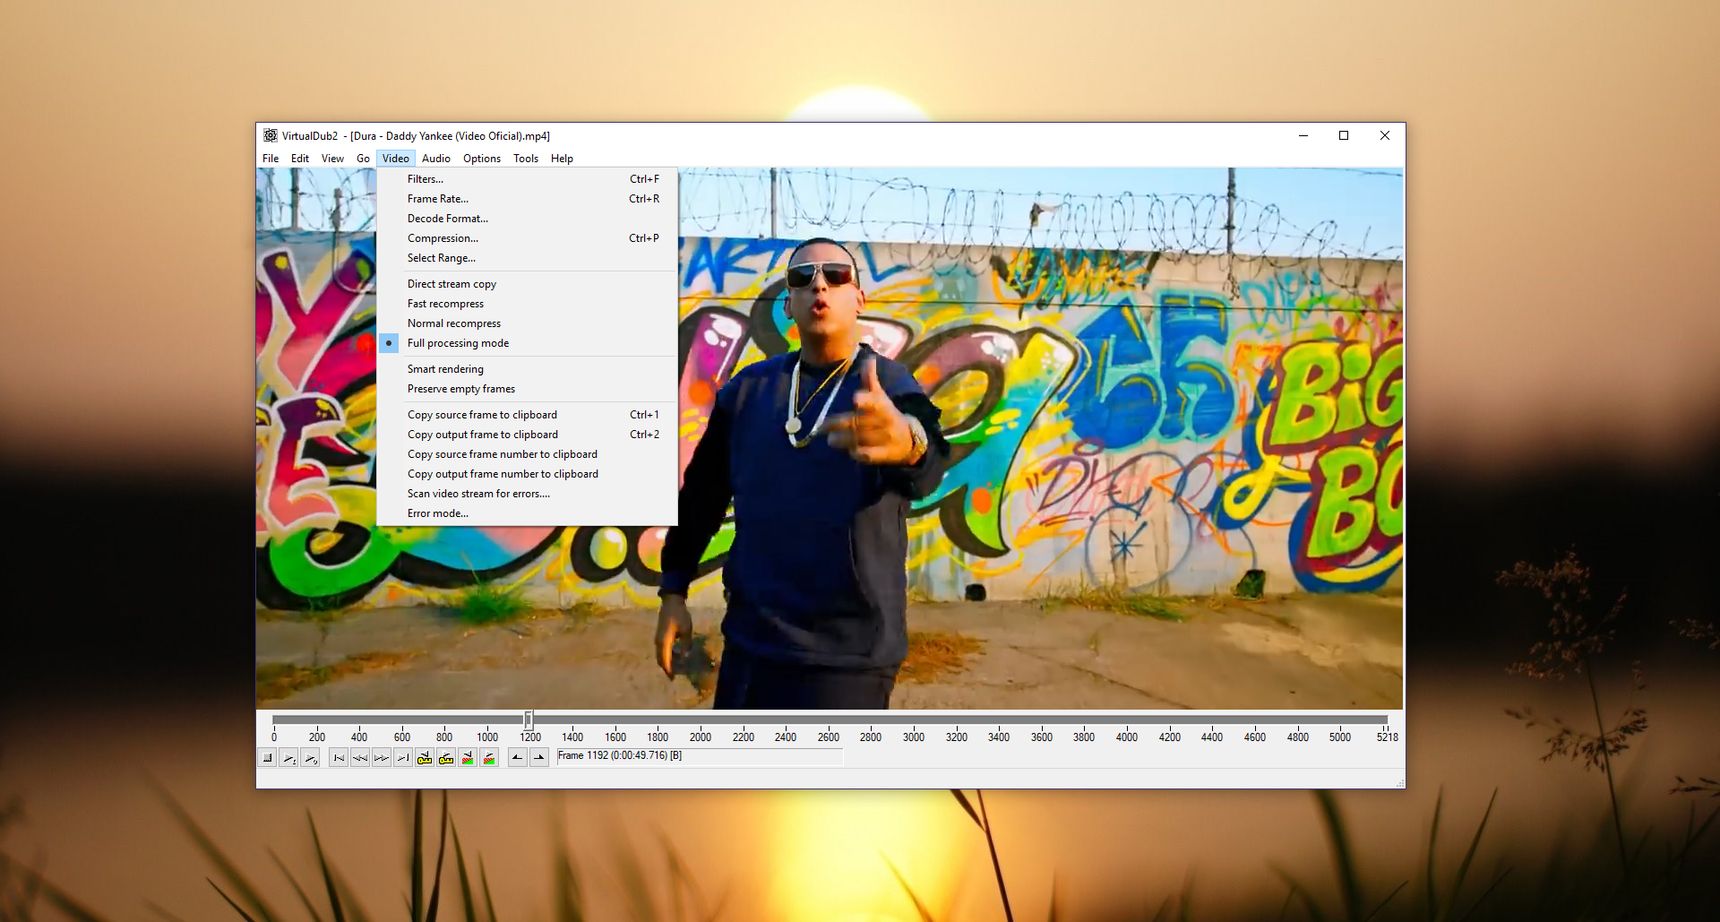Choose Copy output frame number to clipboard
Image resolution: width=1720 pixels, height=922 pixels.
tap(527, 474)
